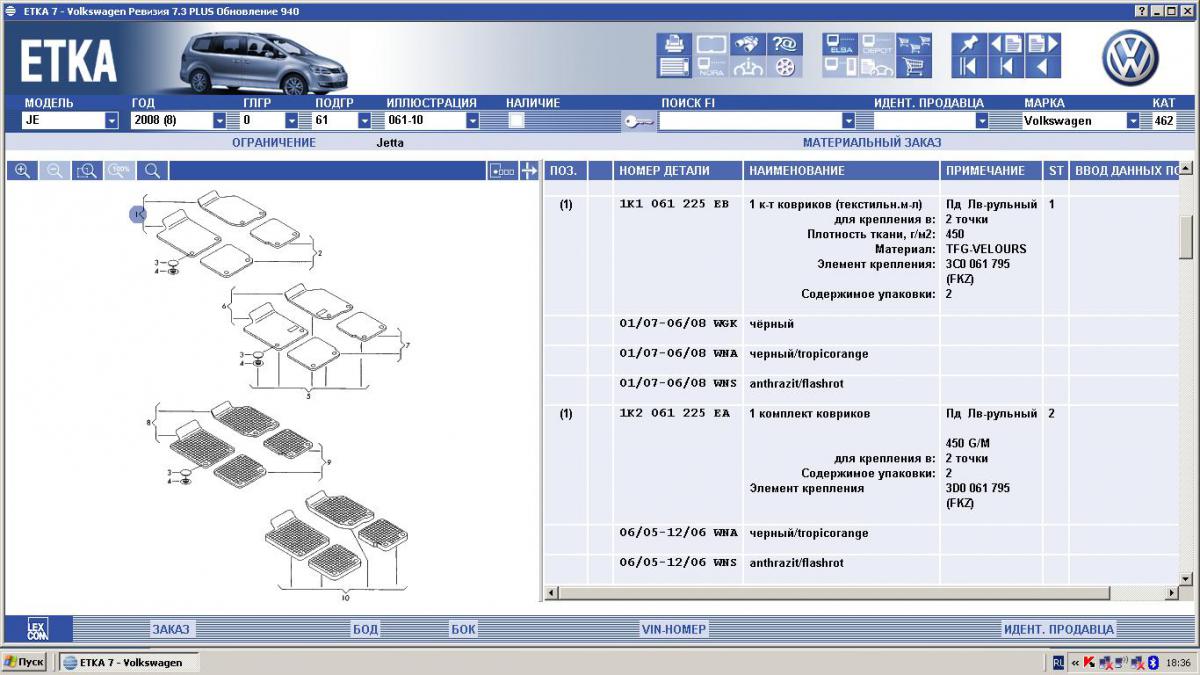Click the binoculars search icon
Viewport: 1200px width, 675px height.
point(747,44)
